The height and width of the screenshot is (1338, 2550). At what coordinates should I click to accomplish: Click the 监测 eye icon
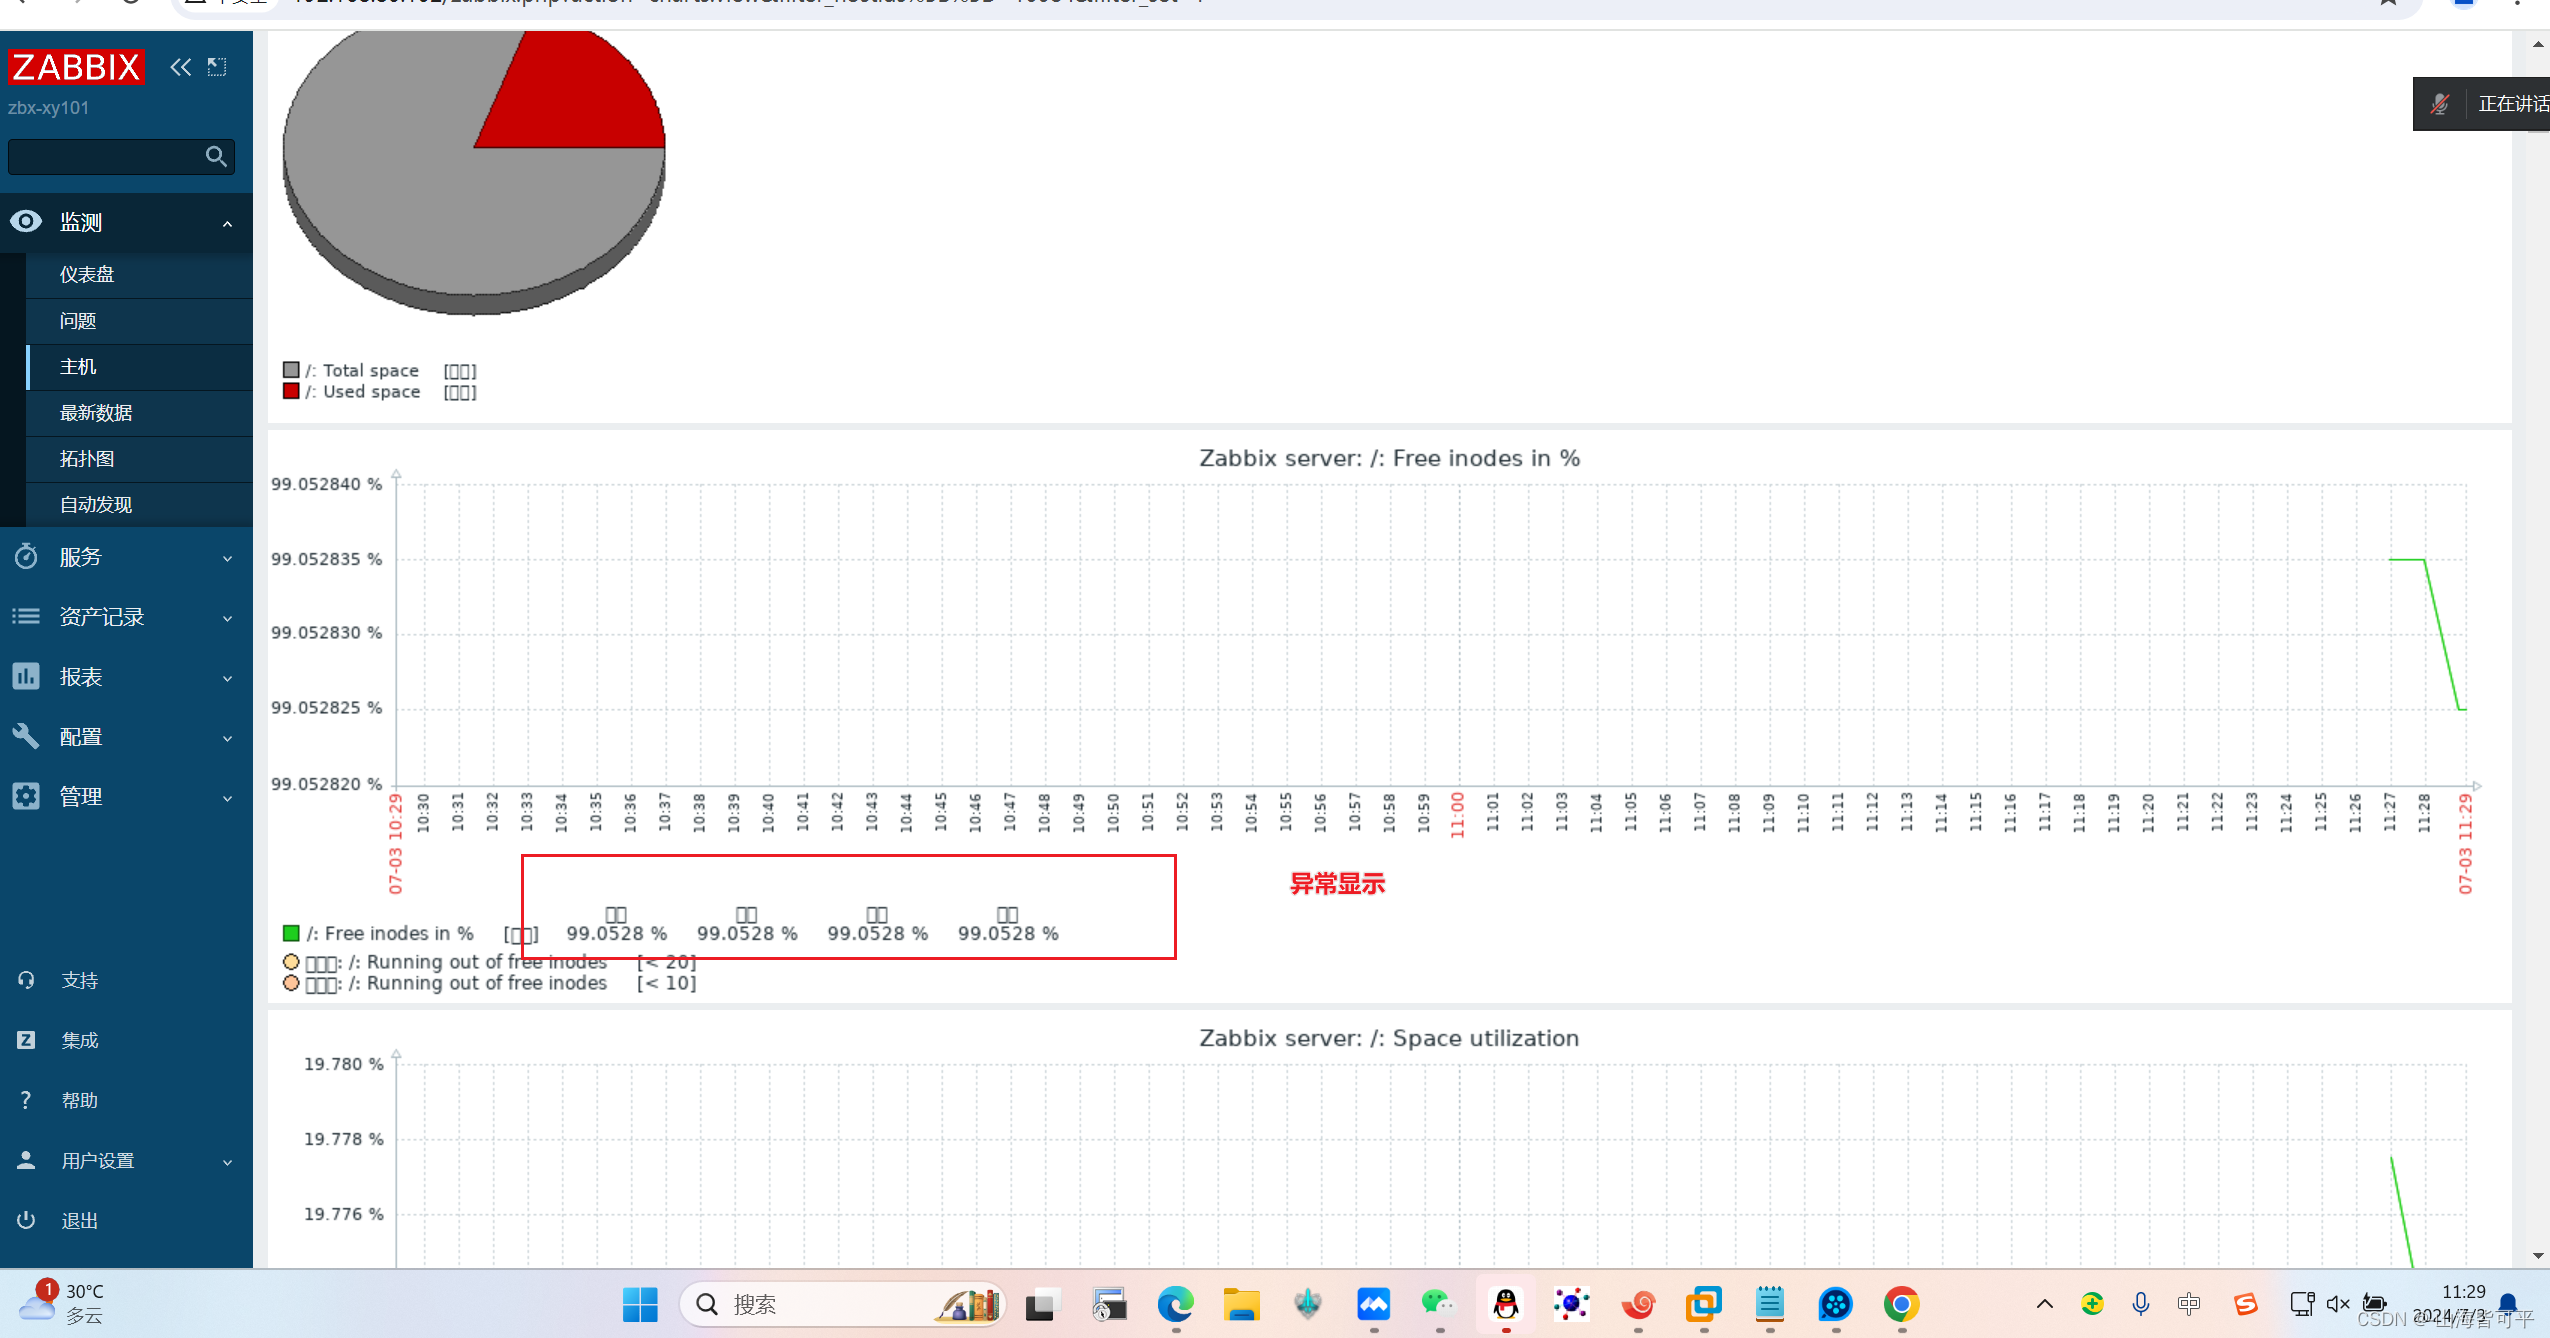pos(26,222)
